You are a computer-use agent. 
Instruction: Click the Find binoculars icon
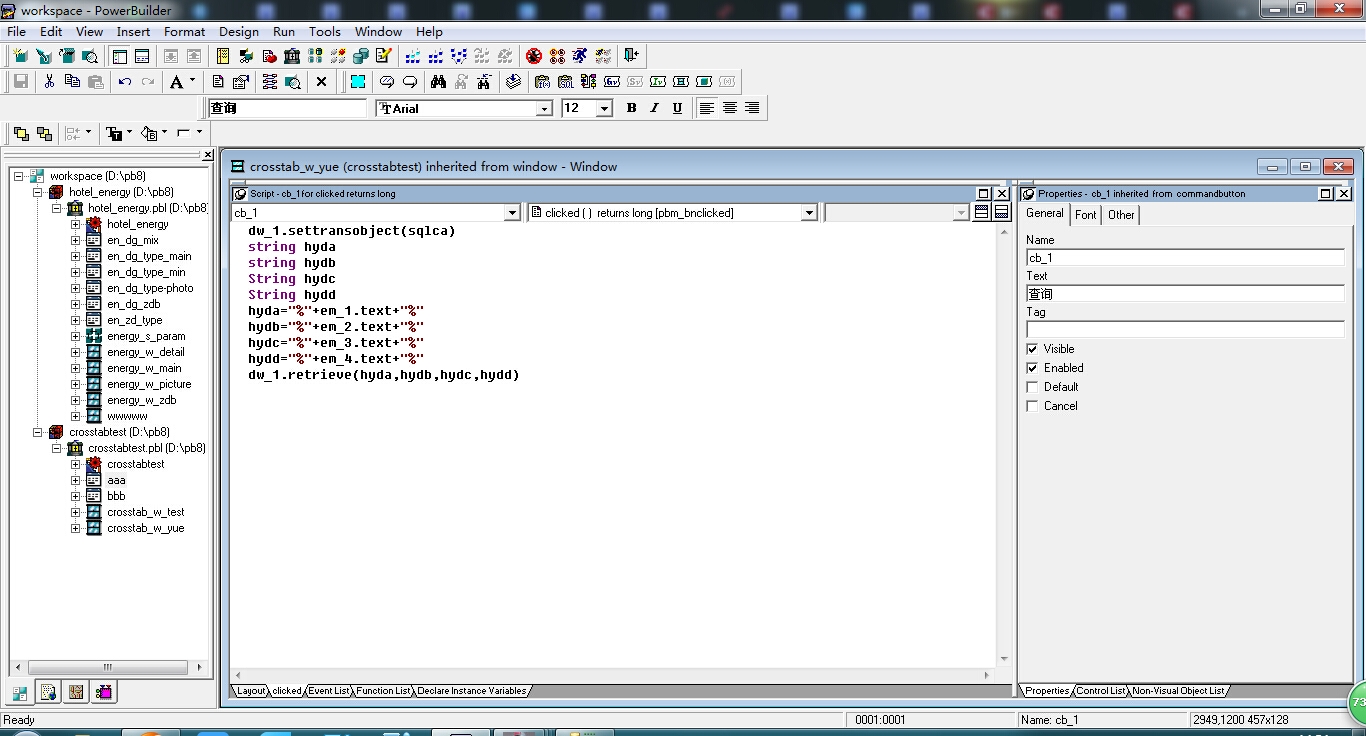tap(437, 82)
